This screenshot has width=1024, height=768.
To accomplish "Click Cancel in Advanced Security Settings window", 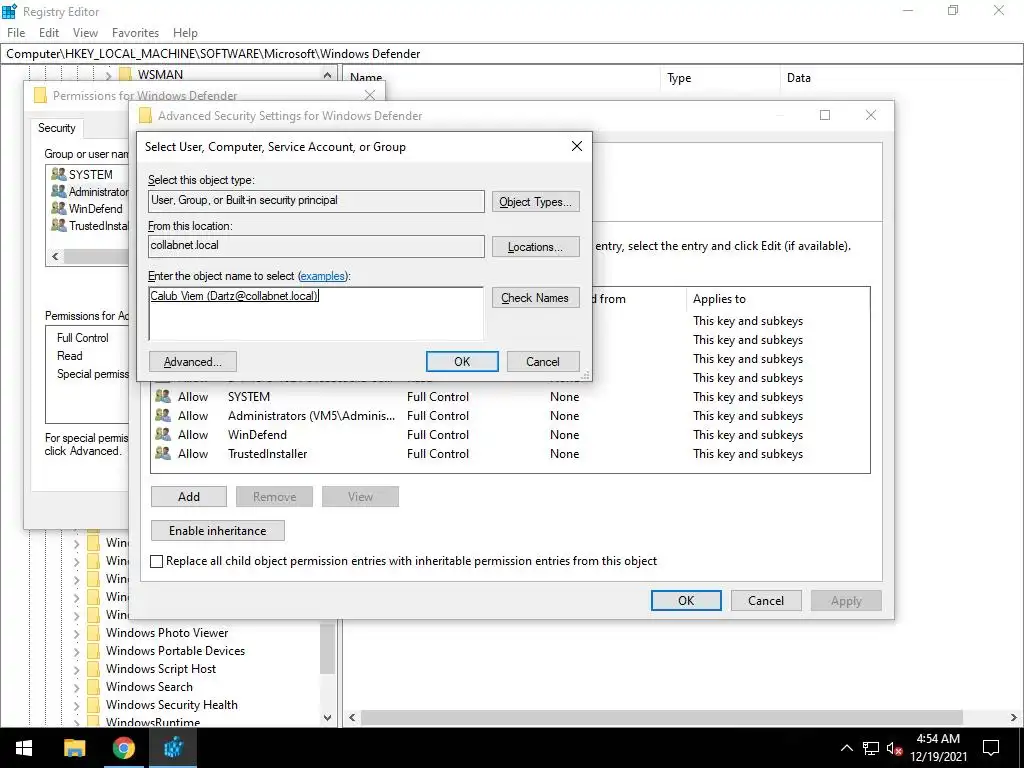I will tap(766, 601).
